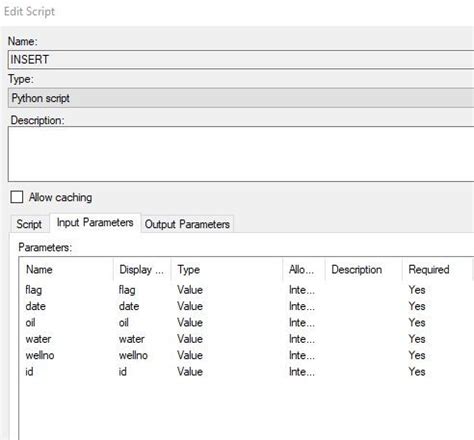
Task: Click the Inte... cell in oil row
Action: tap(302, 322)
